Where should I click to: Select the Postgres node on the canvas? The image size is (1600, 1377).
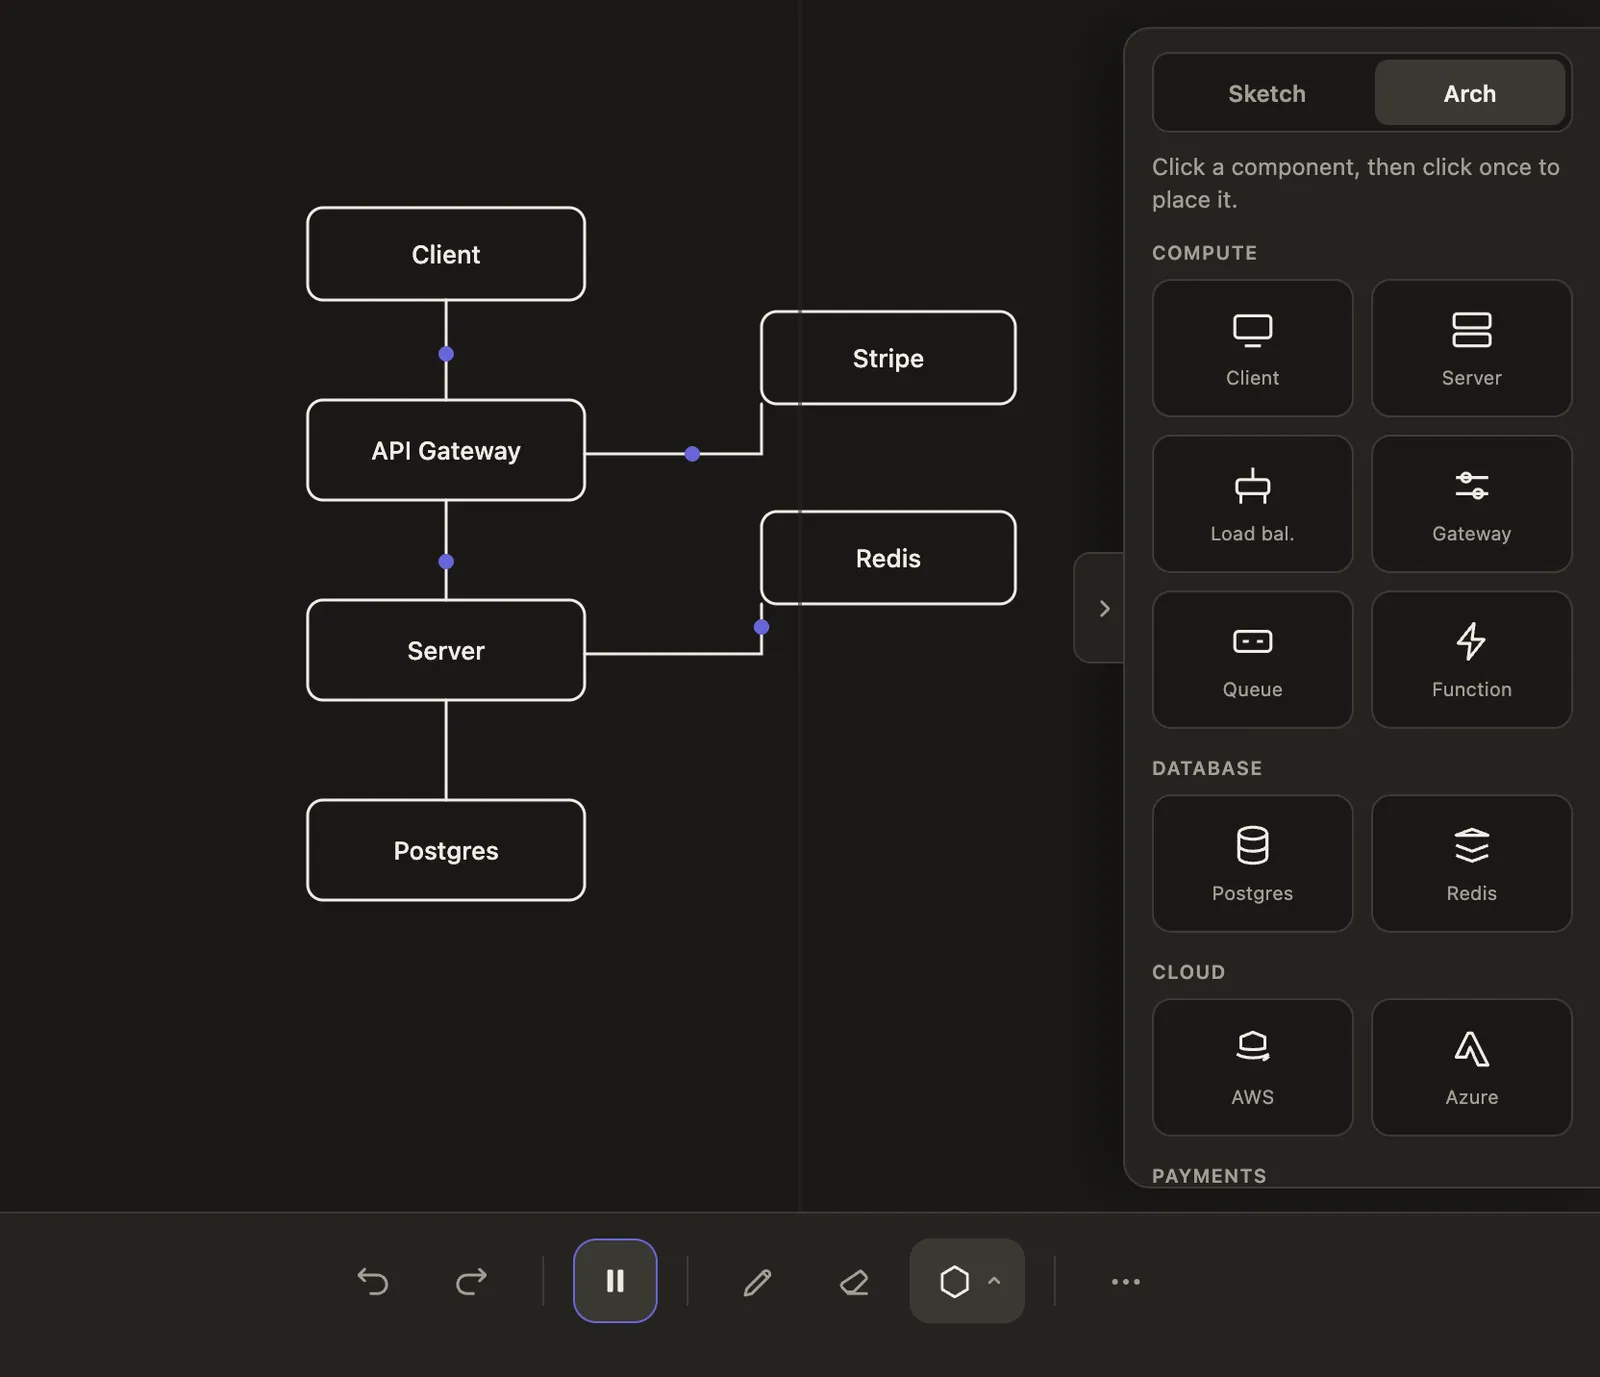pos(446,850)
